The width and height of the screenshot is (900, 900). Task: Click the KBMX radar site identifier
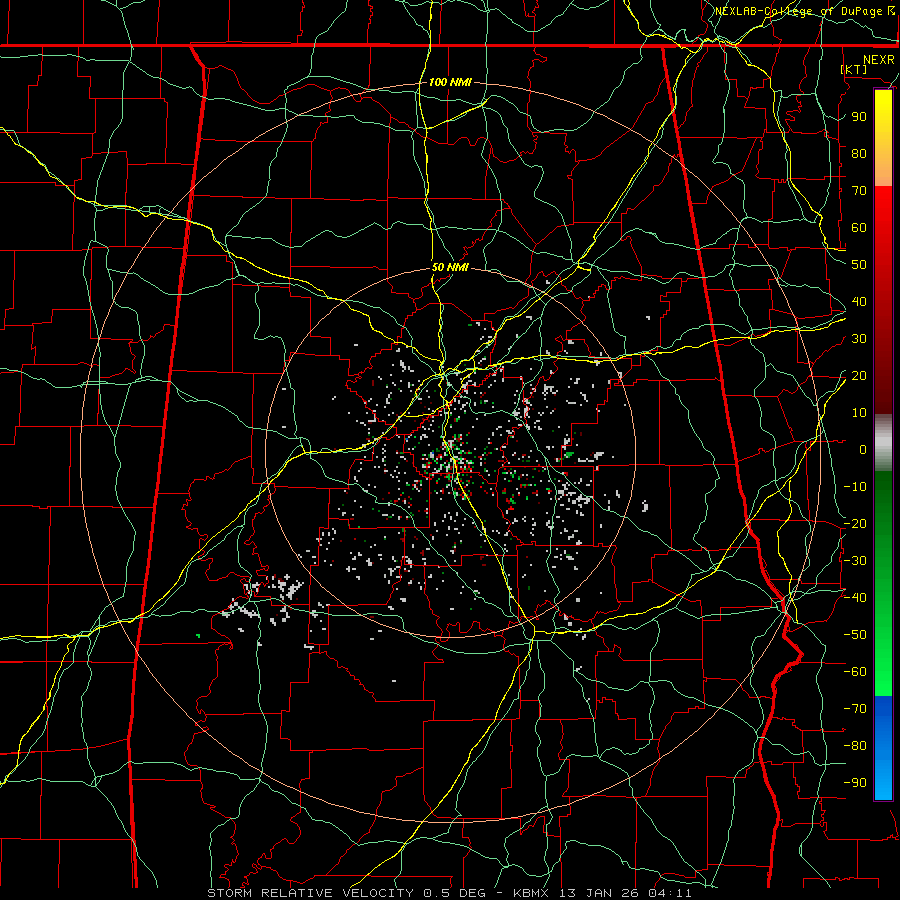tap(530, 893)
